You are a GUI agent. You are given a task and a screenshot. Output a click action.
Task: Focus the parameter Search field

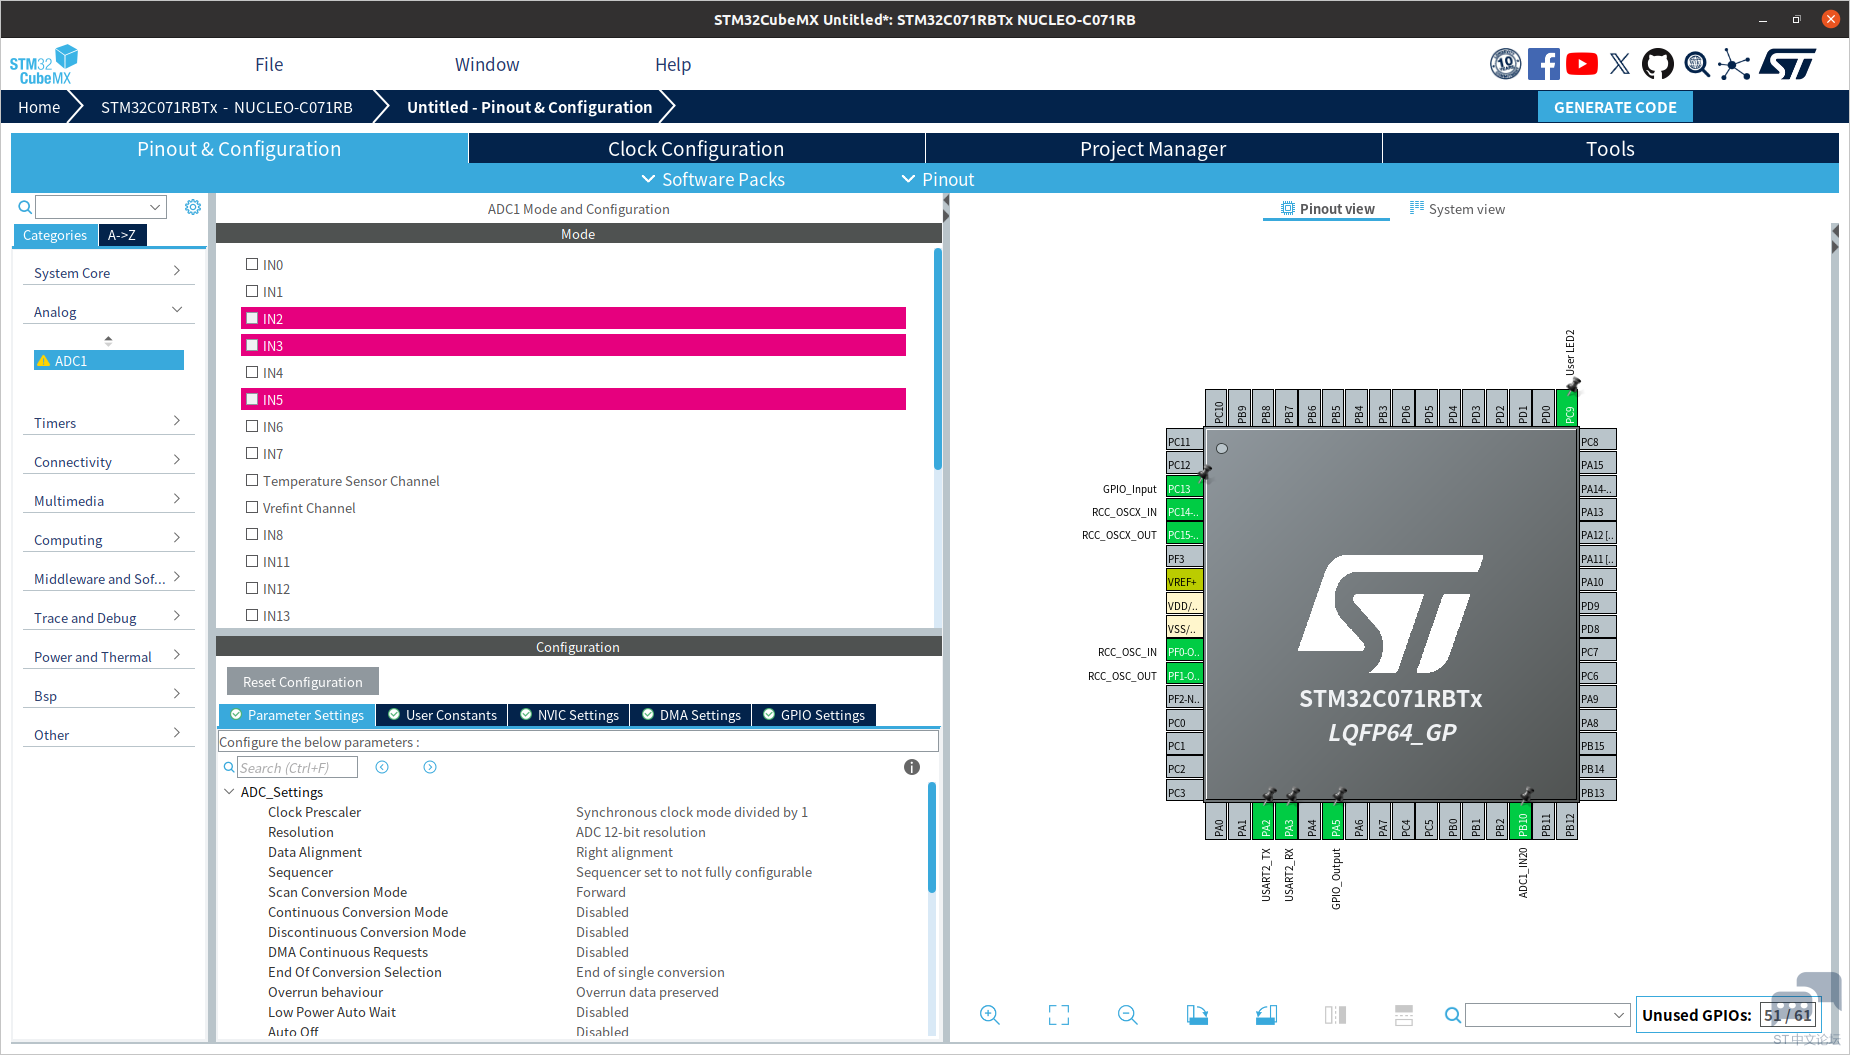tap(296, 767)
